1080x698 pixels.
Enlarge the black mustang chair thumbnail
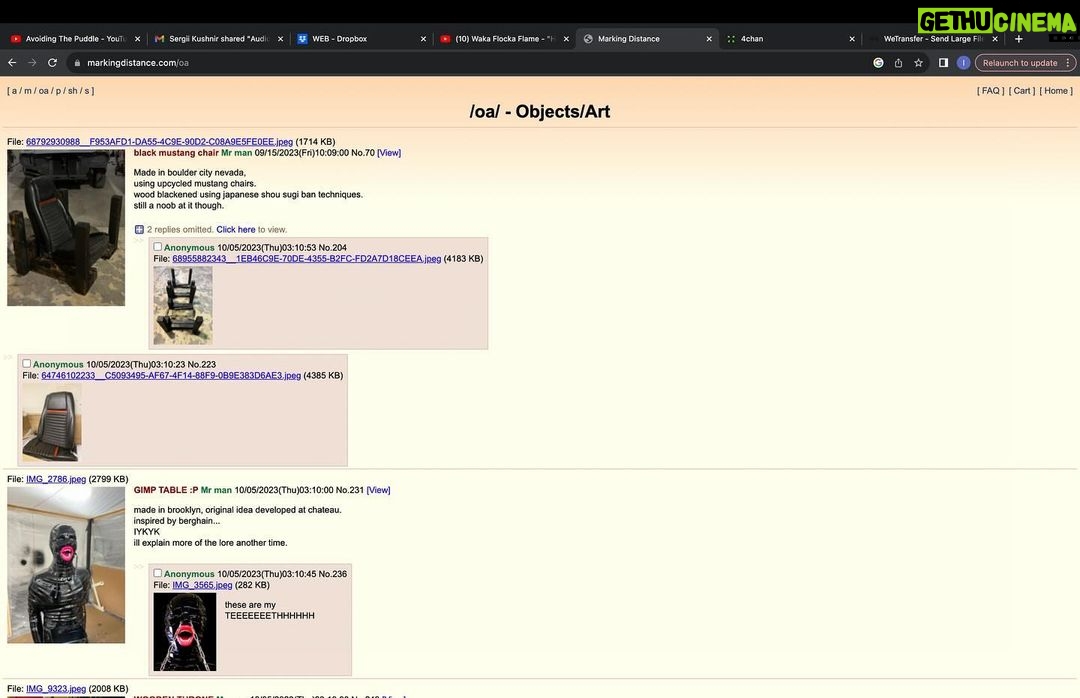pos(66,227)
